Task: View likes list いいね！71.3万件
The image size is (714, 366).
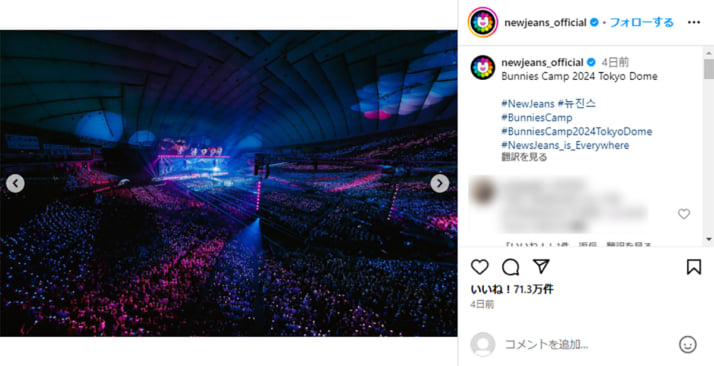Action: coord(512,289)
